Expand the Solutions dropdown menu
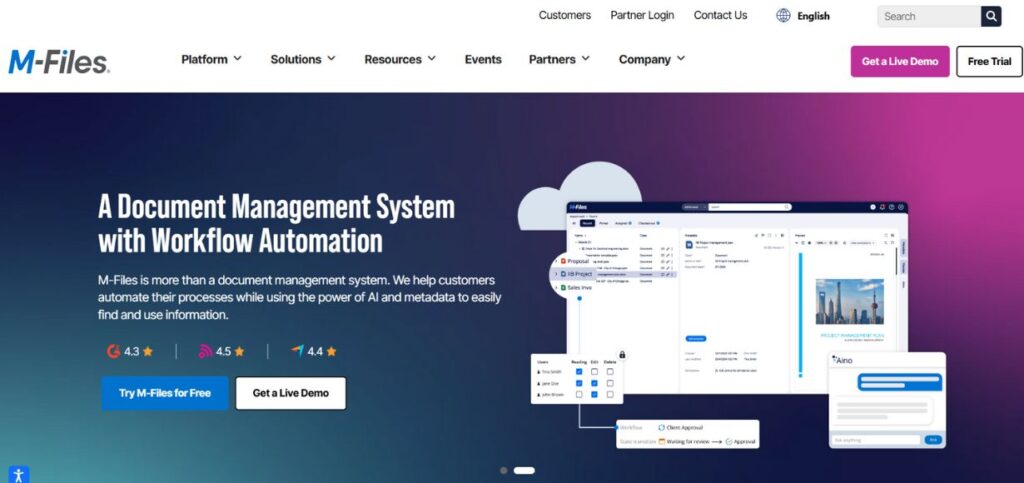 [302, 59]
